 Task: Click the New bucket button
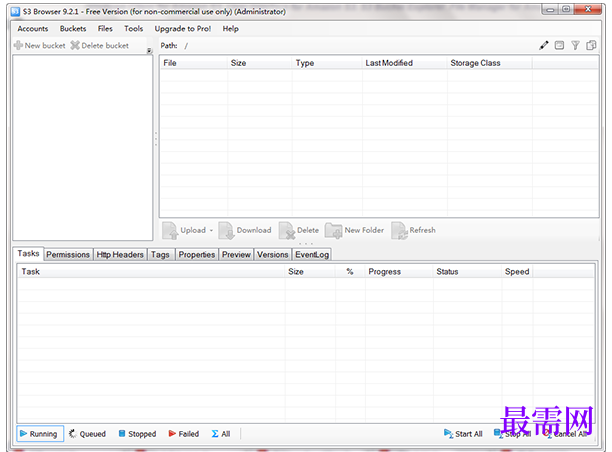click(x=40, y=46)
